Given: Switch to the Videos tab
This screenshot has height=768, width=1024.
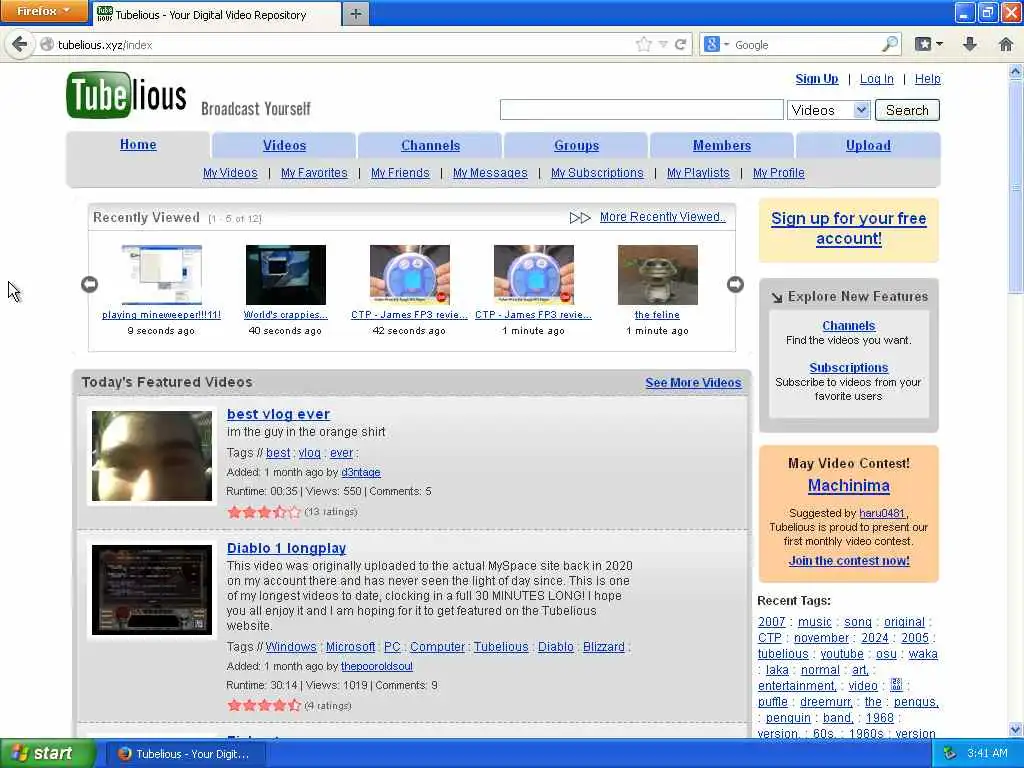Looking at the screenshot, I should click(x=284, y=146).
